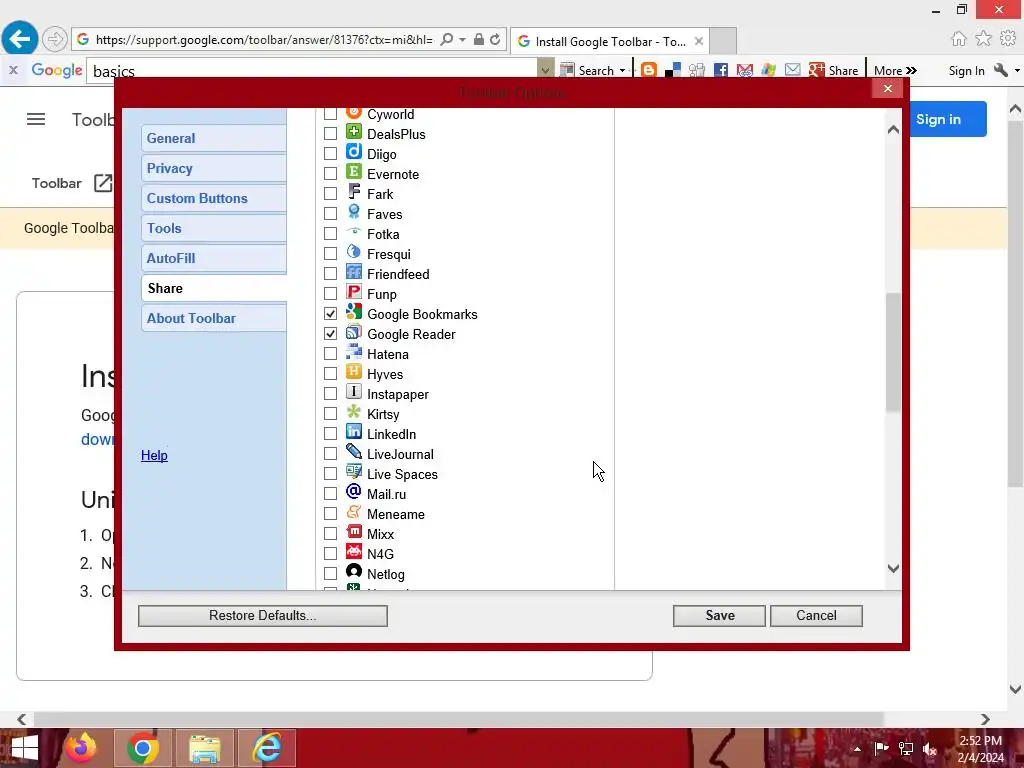Switch to the General tab

click(214, 138)
